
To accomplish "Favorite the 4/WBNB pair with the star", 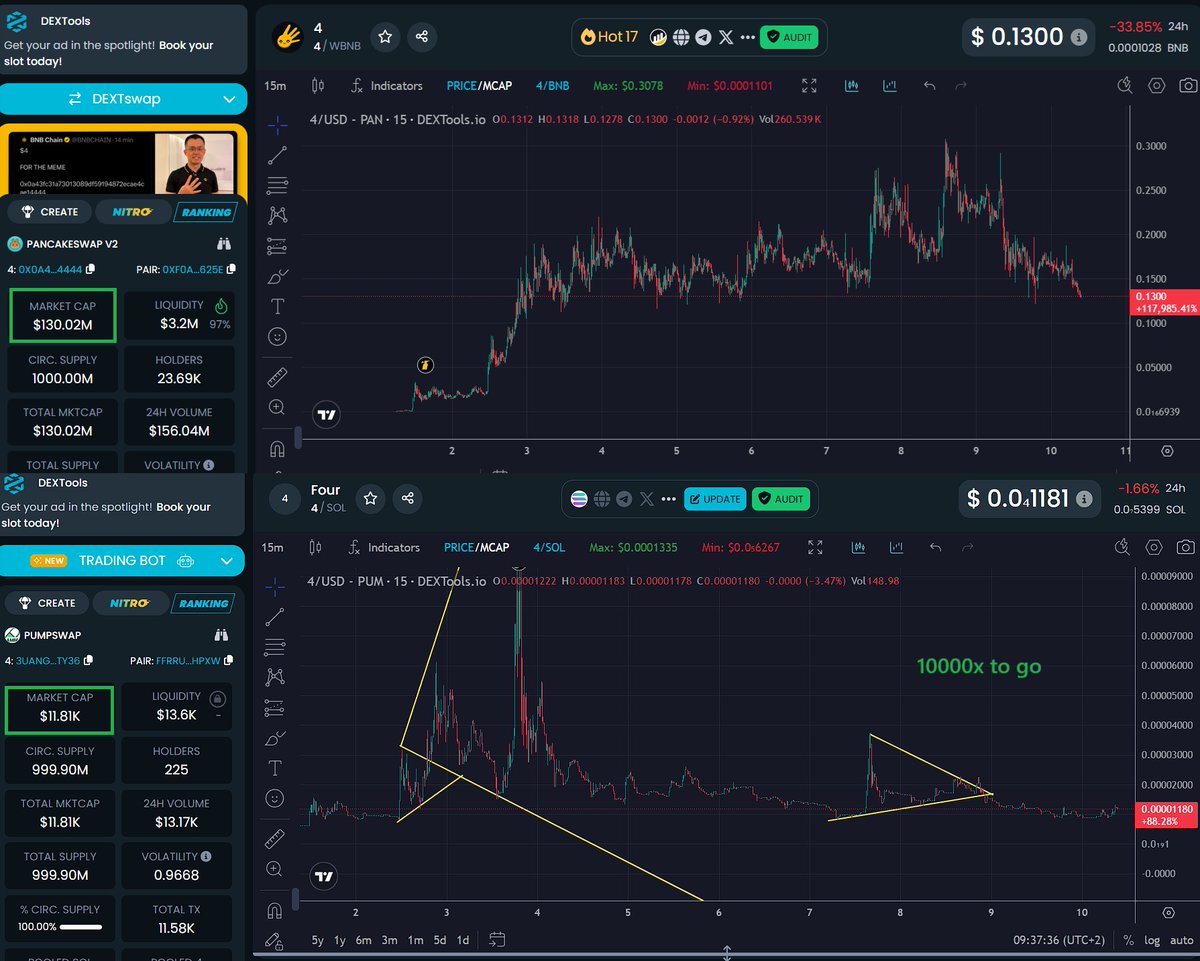I will pyautogui.click(x=385, y=37).
